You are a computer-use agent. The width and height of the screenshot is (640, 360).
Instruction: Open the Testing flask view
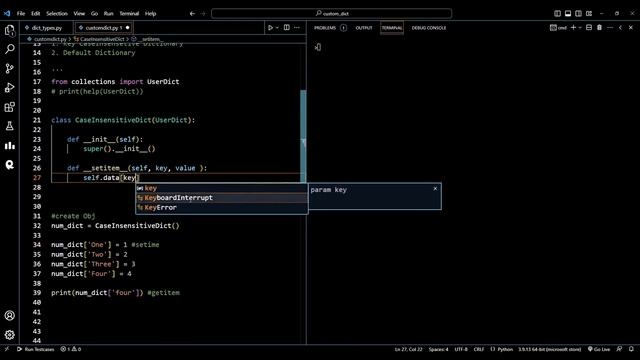coord(9,126)
